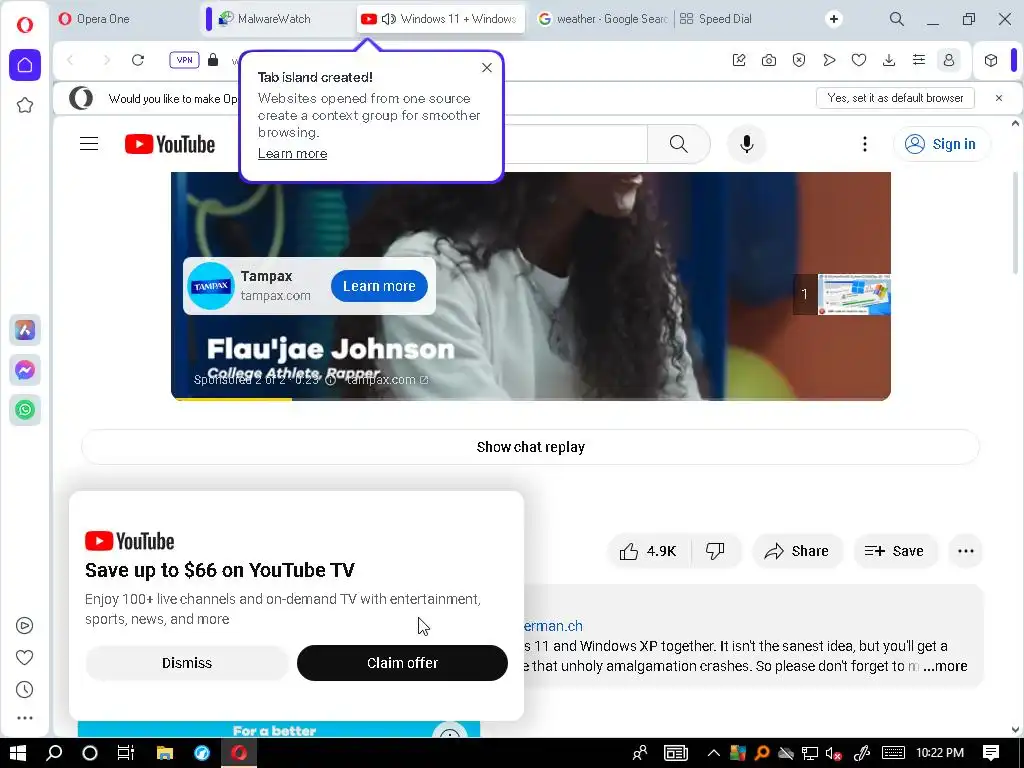1024x768 pixels.
Task: Open Pinboards heart icon in sidebar
Action: [x=24, y=658]
